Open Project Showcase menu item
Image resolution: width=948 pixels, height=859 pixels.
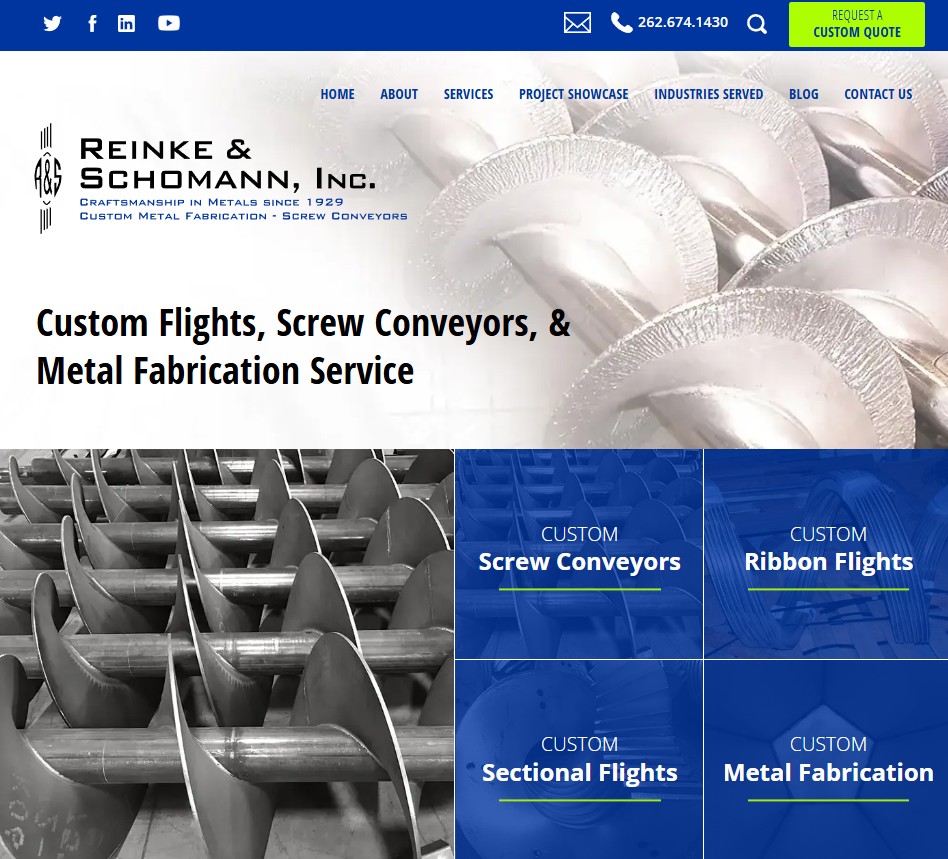point(574,94)
